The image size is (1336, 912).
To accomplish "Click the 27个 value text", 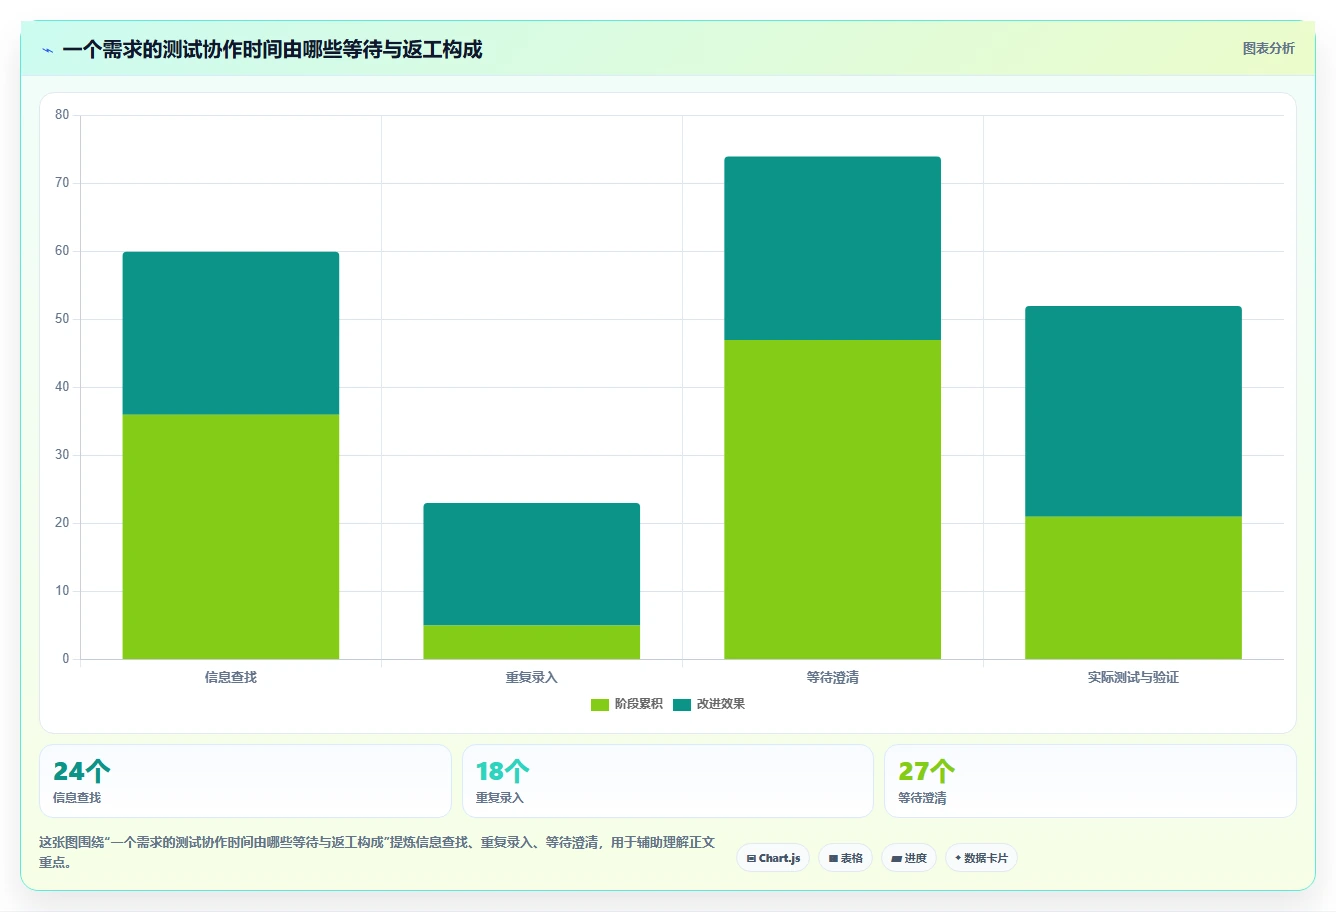I will click(x=927, y=771).
